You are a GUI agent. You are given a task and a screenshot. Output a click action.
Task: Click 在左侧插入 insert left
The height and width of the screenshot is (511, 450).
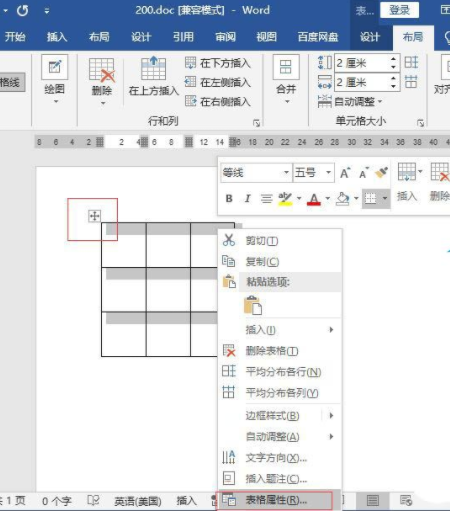pyautogui.click(x=218, y=82)
